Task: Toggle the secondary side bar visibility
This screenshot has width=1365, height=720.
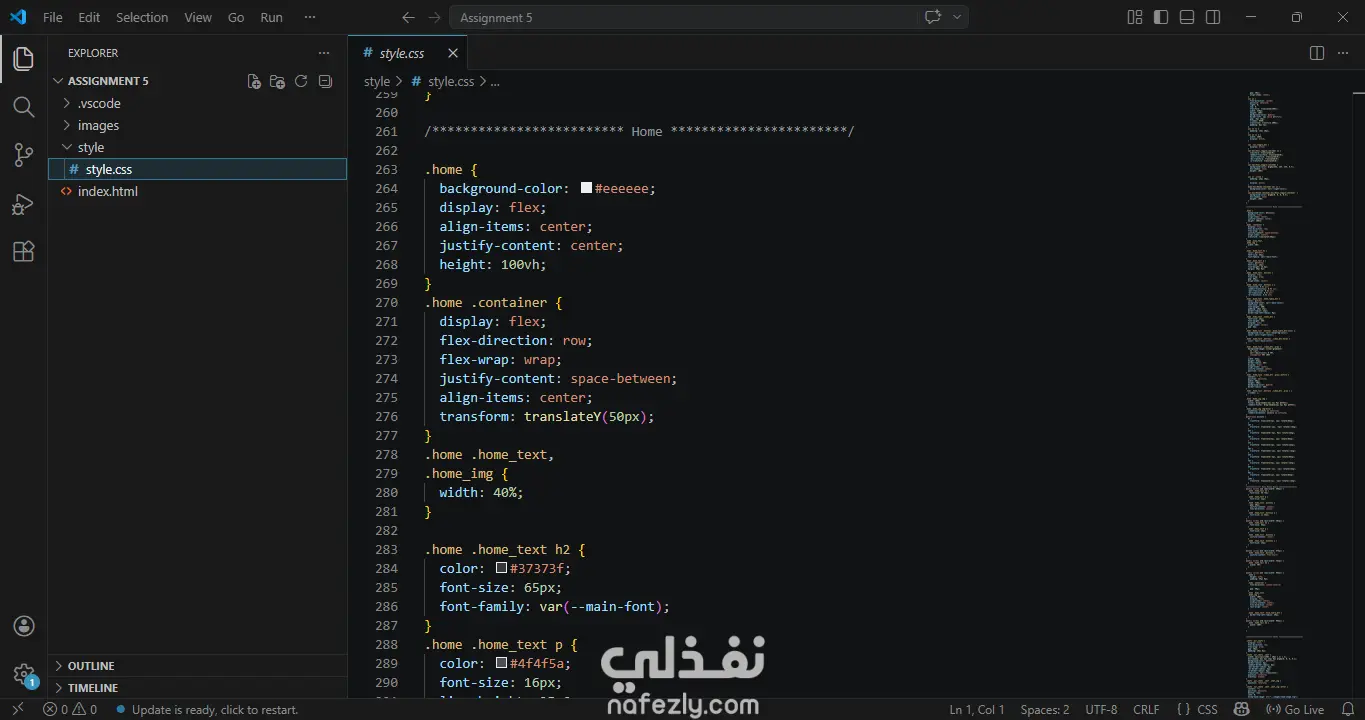Action: pyautogui.click(x=1213, y=17)
